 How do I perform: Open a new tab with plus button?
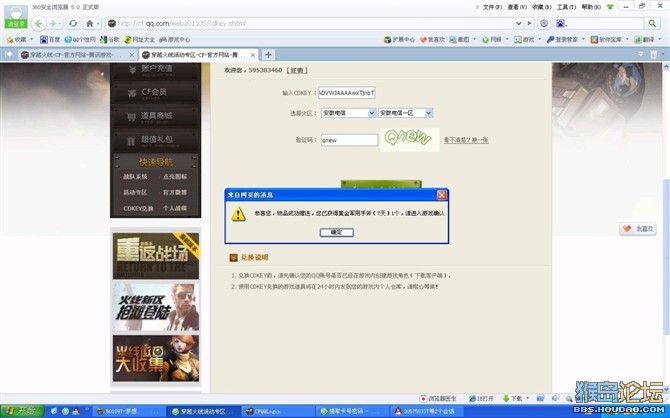click(268, 55)
